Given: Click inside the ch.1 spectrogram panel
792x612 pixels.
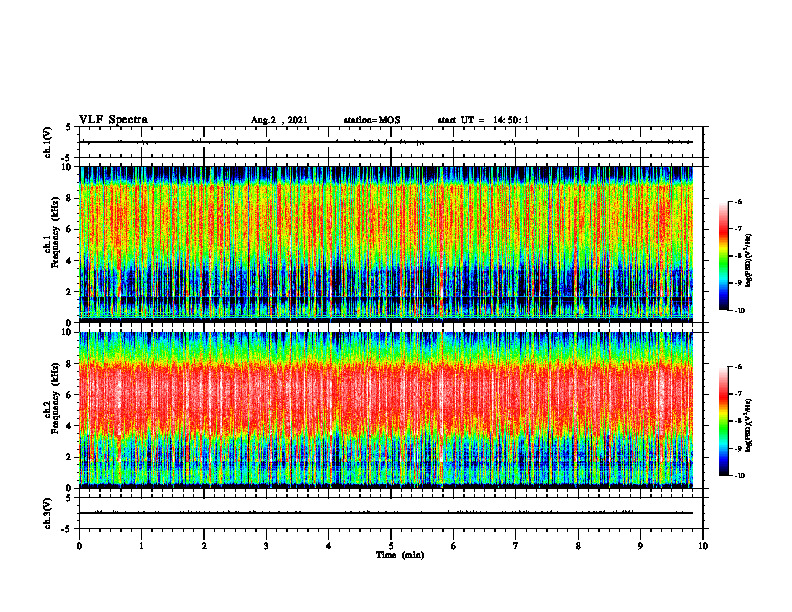Looking at the screenshot, I should click(386, 244).
